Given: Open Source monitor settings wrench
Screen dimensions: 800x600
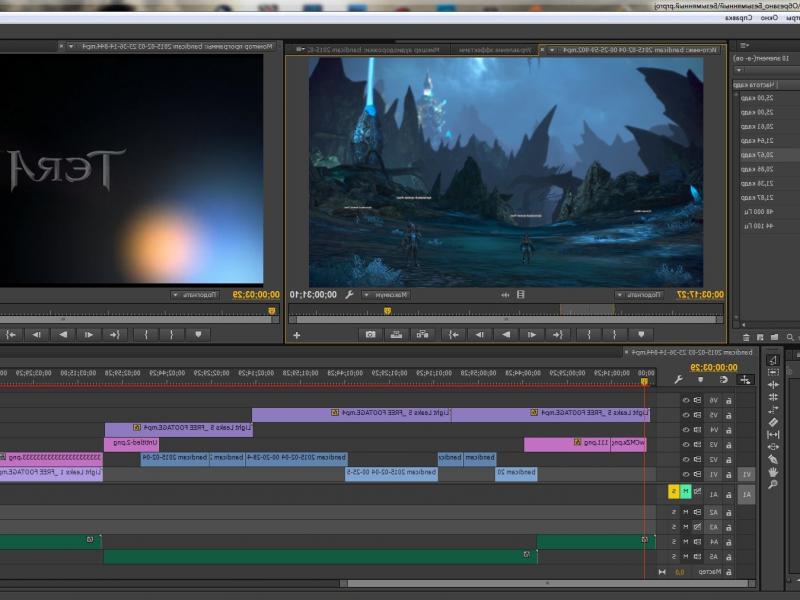Looking at the screenshot, I should coord(349,294).
